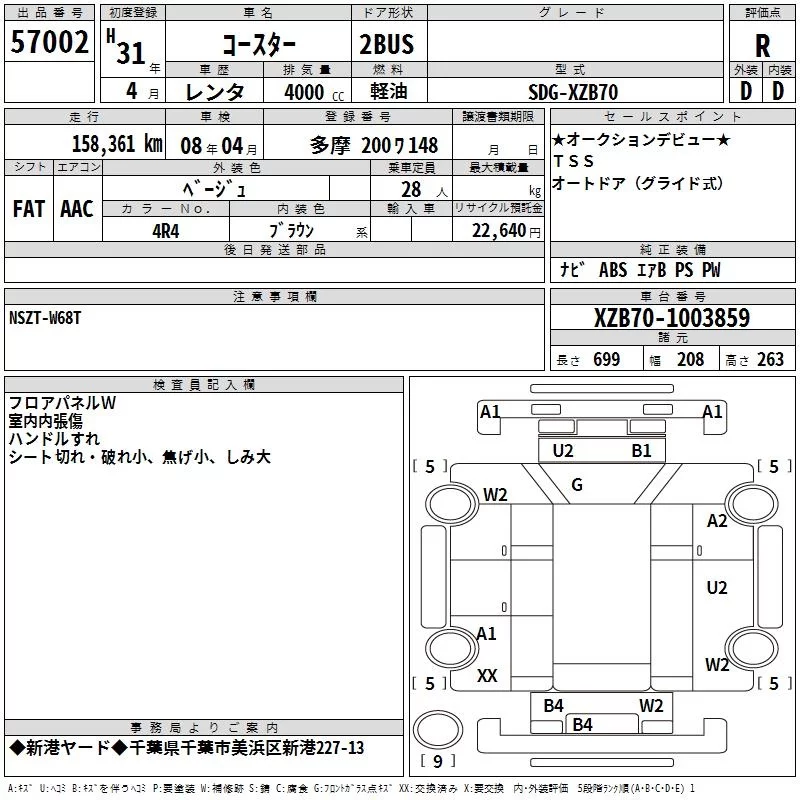Click the air conditioning value AAC

(x=77, y=209)
